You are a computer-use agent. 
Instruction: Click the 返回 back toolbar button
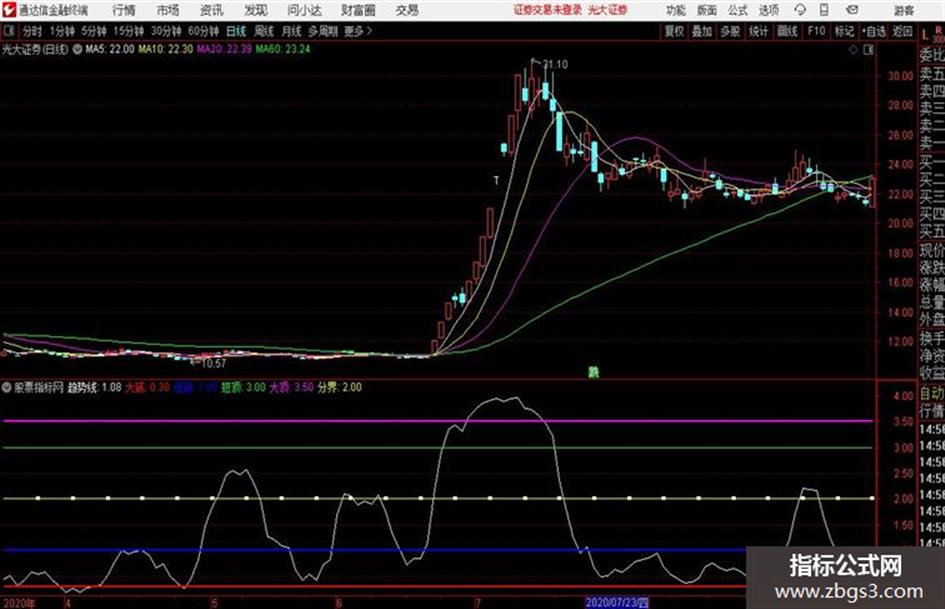tap(903, 31)
